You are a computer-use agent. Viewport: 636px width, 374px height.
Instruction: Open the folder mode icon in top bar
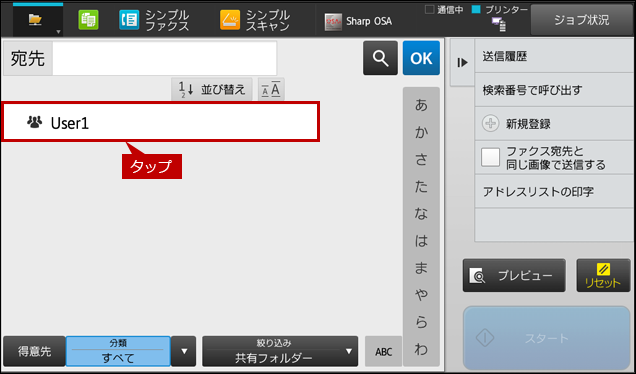click(x=35, y=19)
